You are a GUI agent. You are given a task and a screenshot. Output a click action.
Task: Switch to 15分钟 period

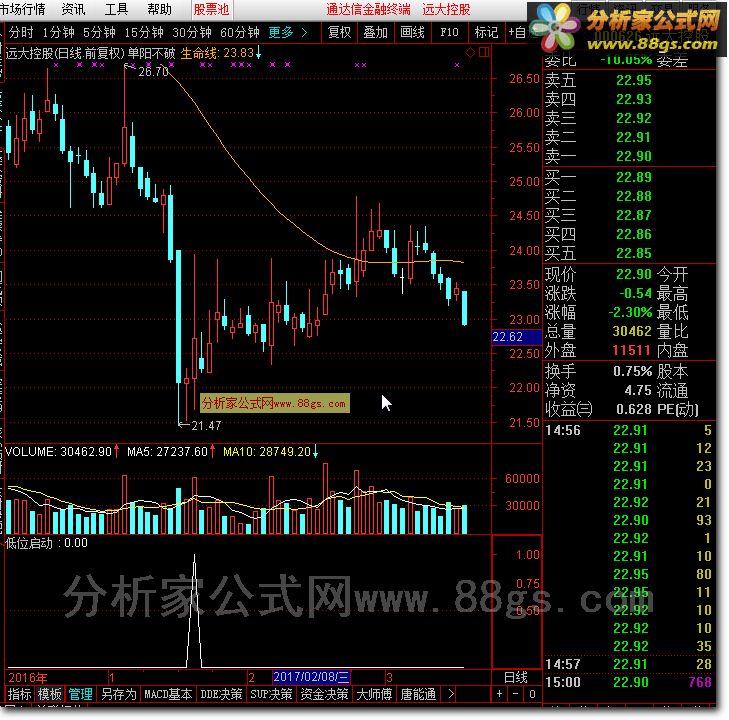click(144, 33)
